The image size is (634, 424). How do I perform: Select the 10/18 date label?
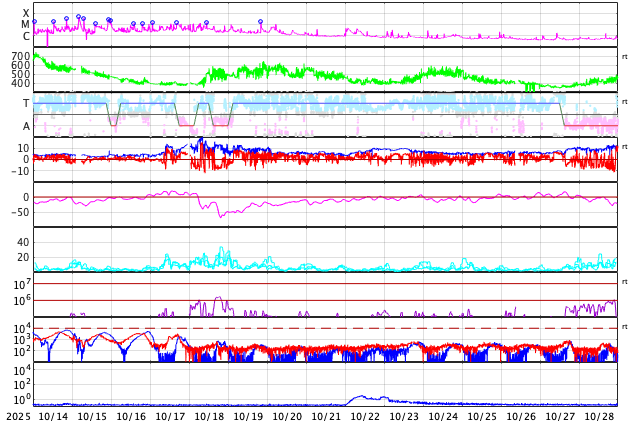pyautogui.click(x=209, y=416)
